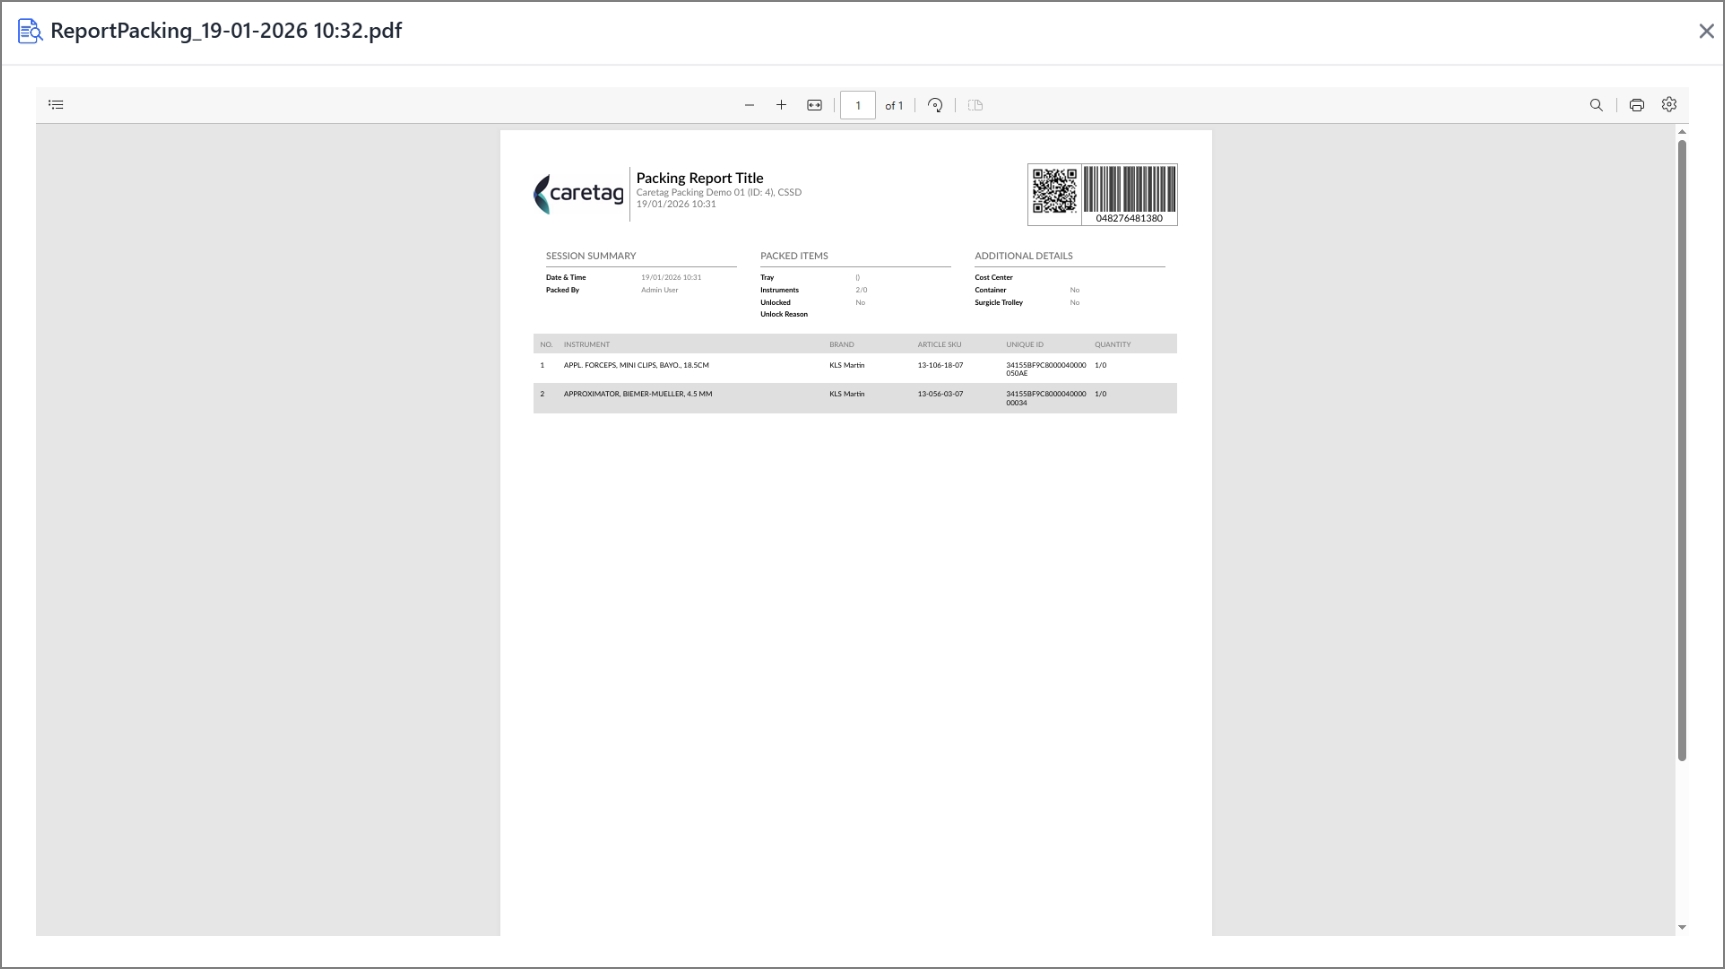The width and height of the screenshot is (1725, 969).
Task: Click the 'Unlock Reason' label
Action: pos(783,314)
